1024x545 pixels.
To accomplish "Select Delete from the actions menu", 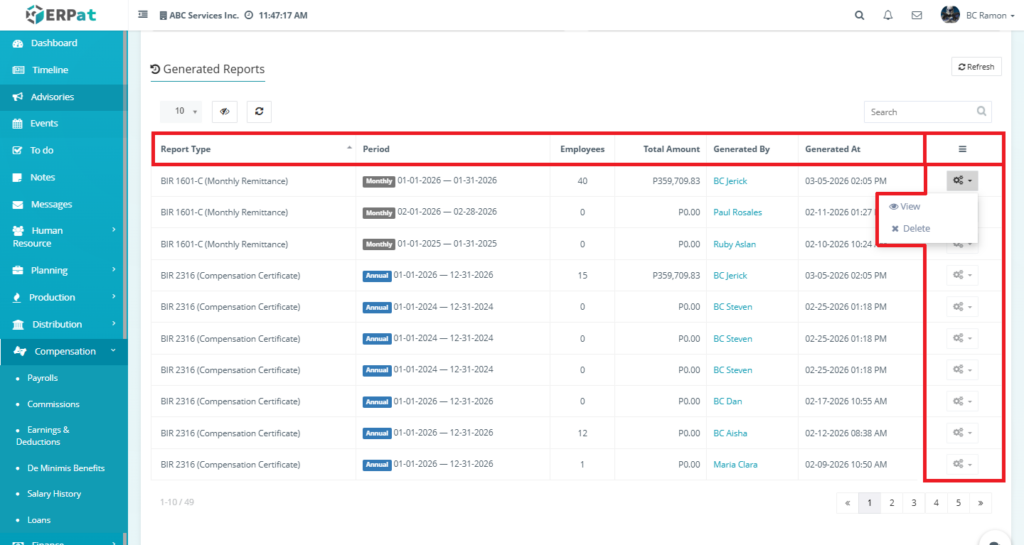I will pos(915,228).
